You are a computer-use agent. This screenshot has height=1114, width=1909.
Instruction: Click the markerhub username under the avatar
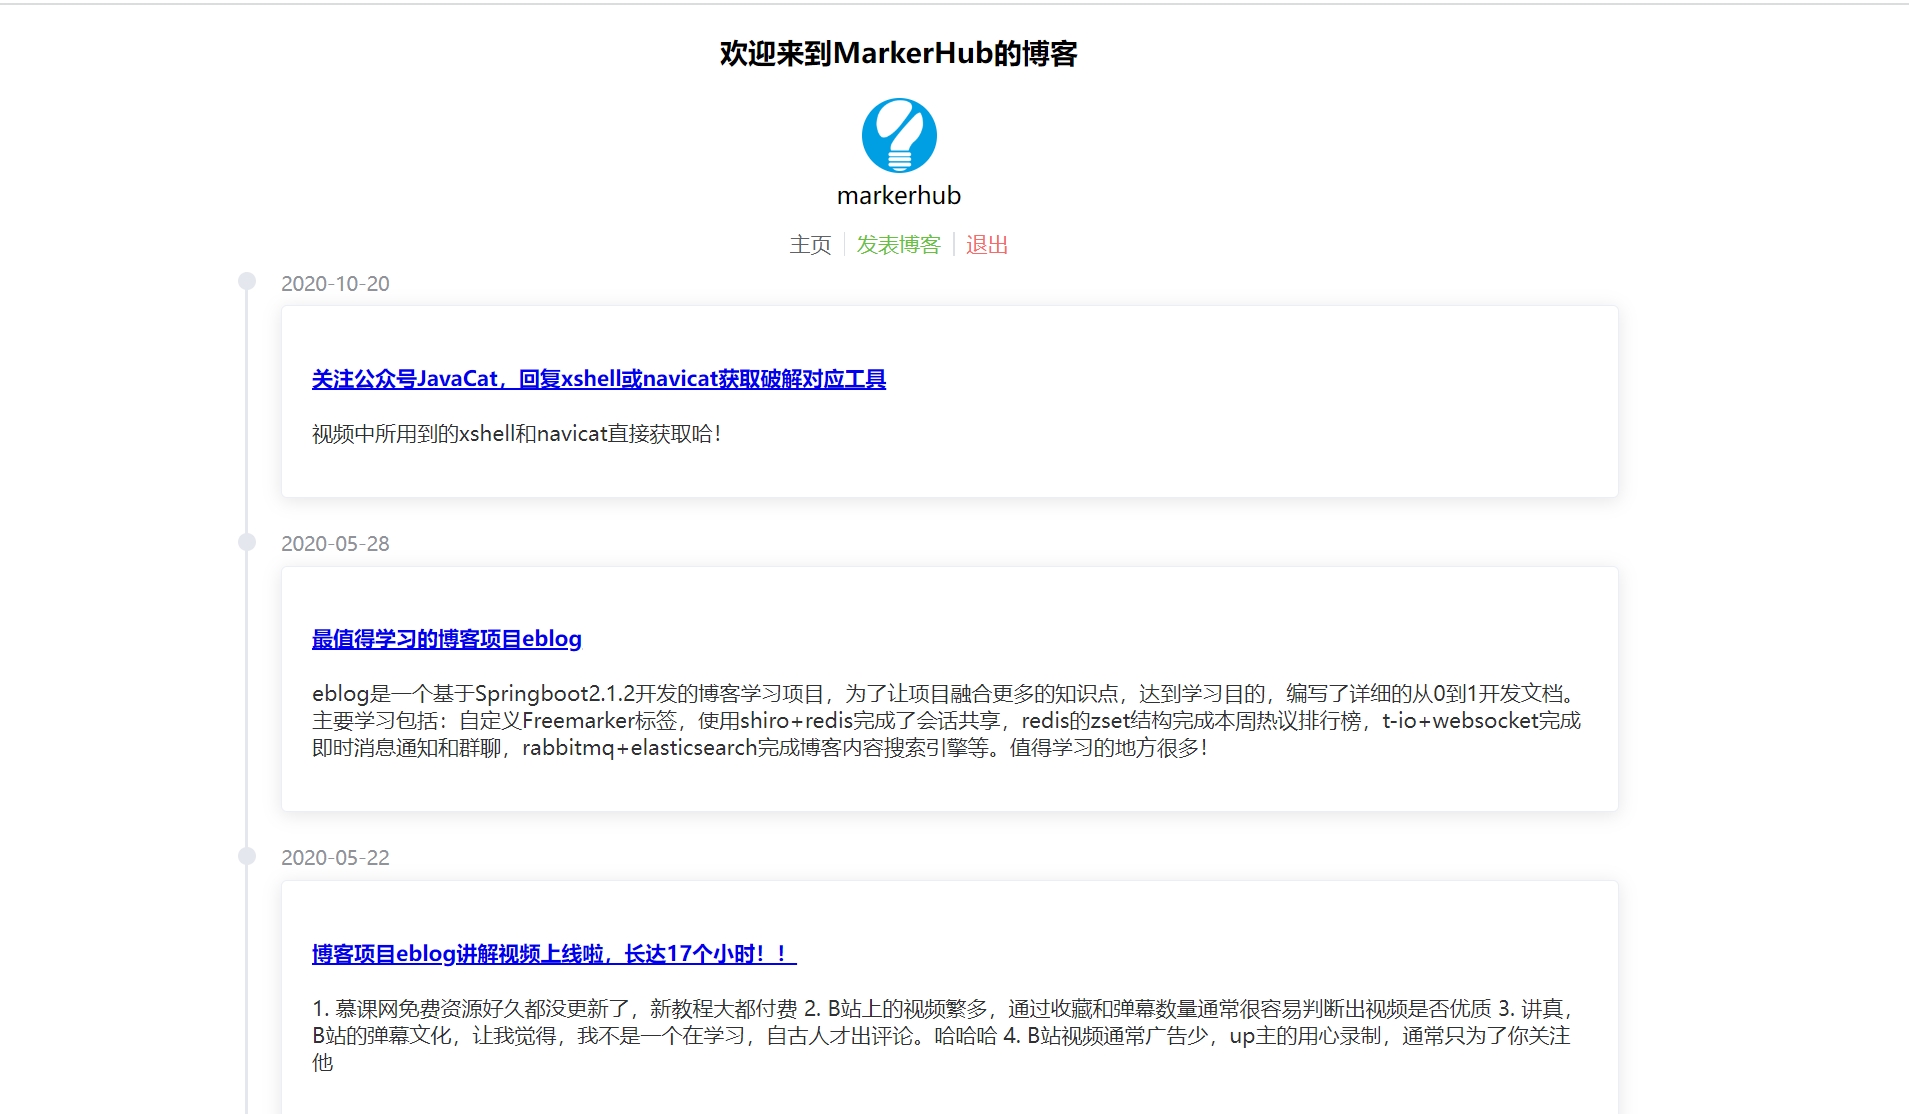pyautogui.click(x=898, y=196)
